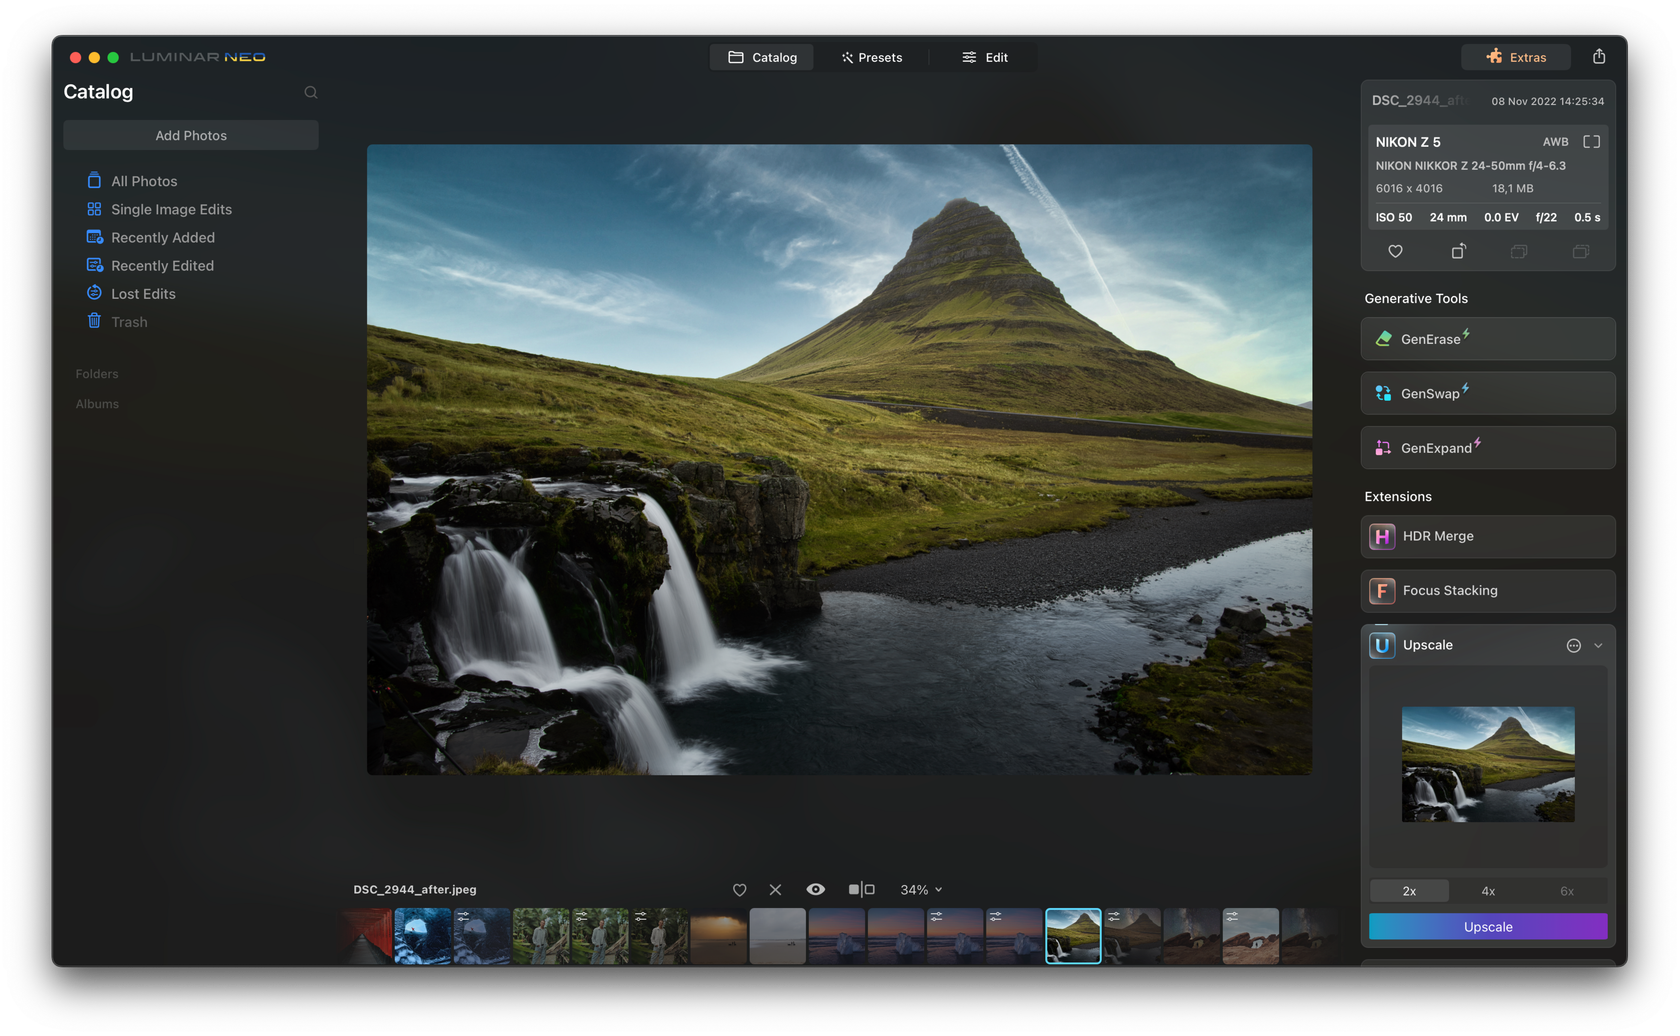
Task: Open the 34% zoom level dropdown
Action: pos(921,890)
